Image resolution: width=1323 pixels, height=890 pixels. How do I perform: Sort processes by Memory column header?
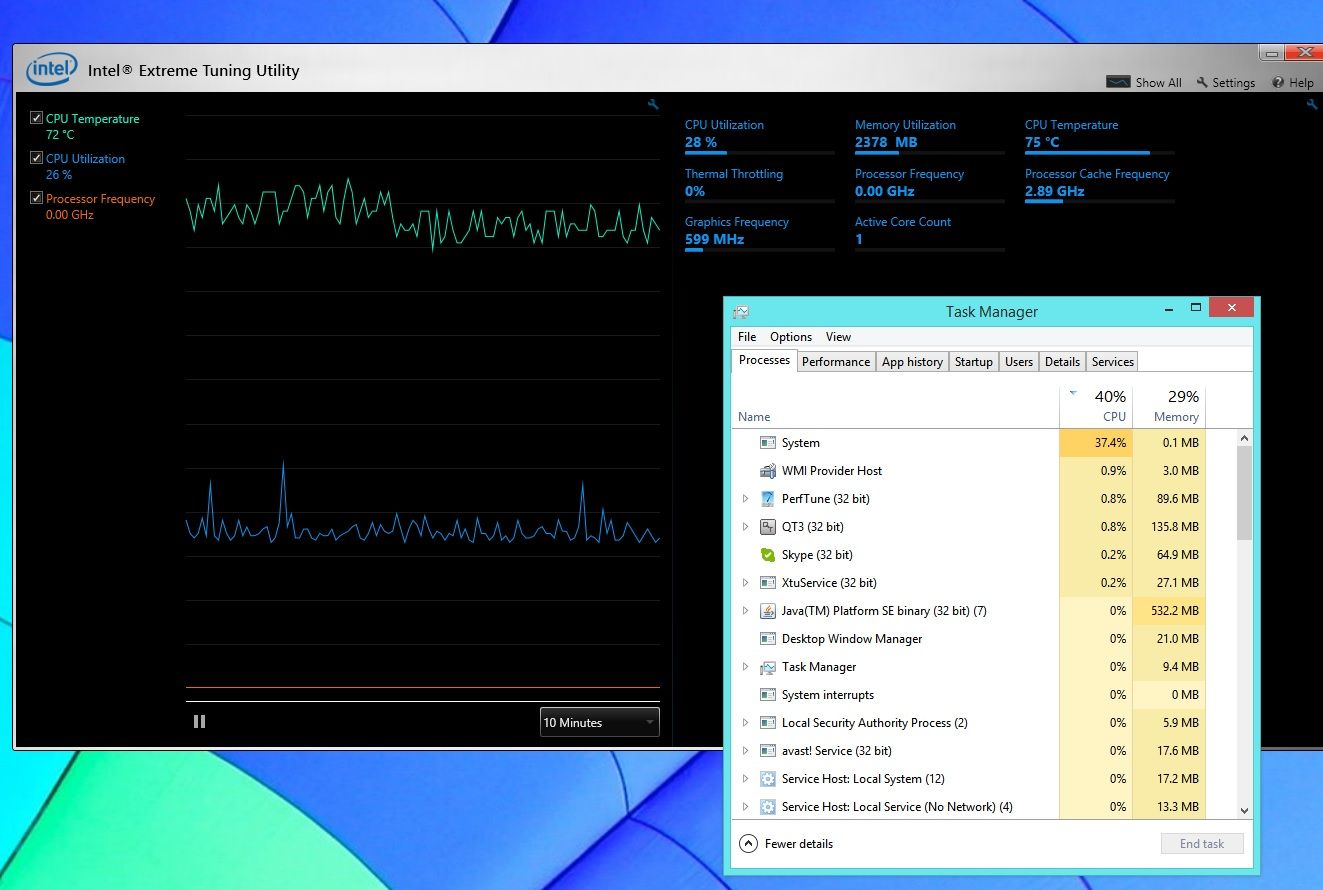coord(1169,406)
